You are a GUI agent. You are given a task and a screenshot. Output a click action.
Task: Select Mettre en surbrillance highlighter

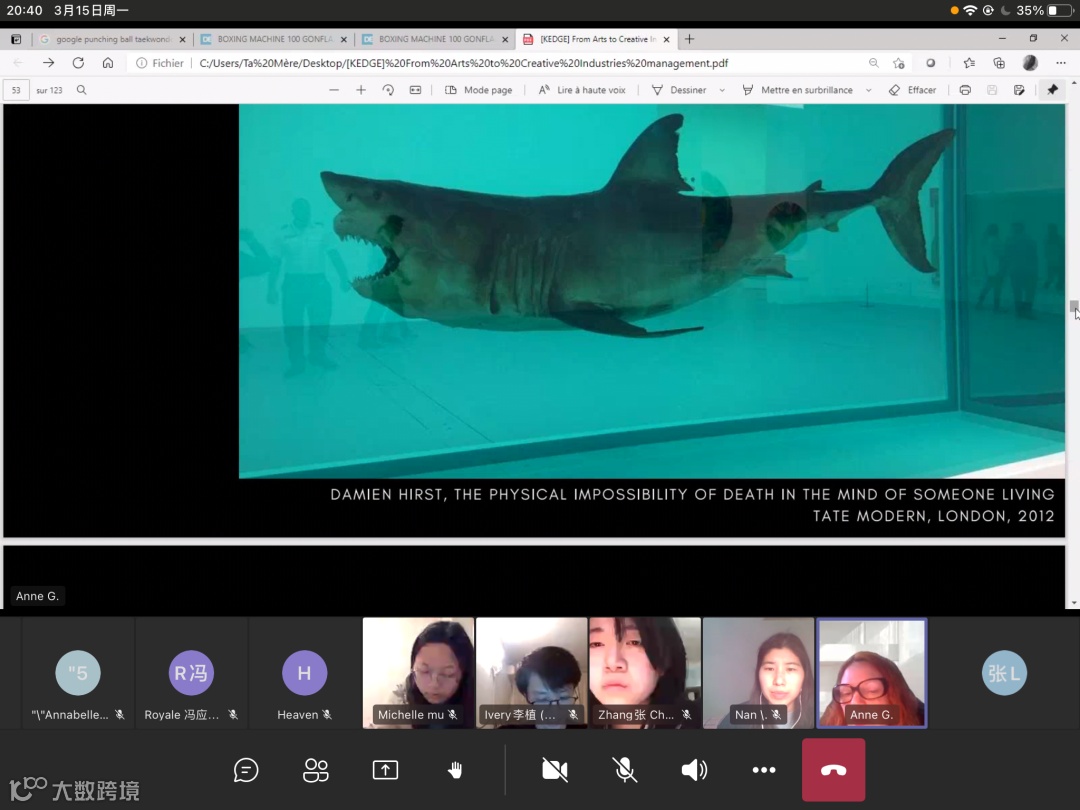click(x=798, y=90)
